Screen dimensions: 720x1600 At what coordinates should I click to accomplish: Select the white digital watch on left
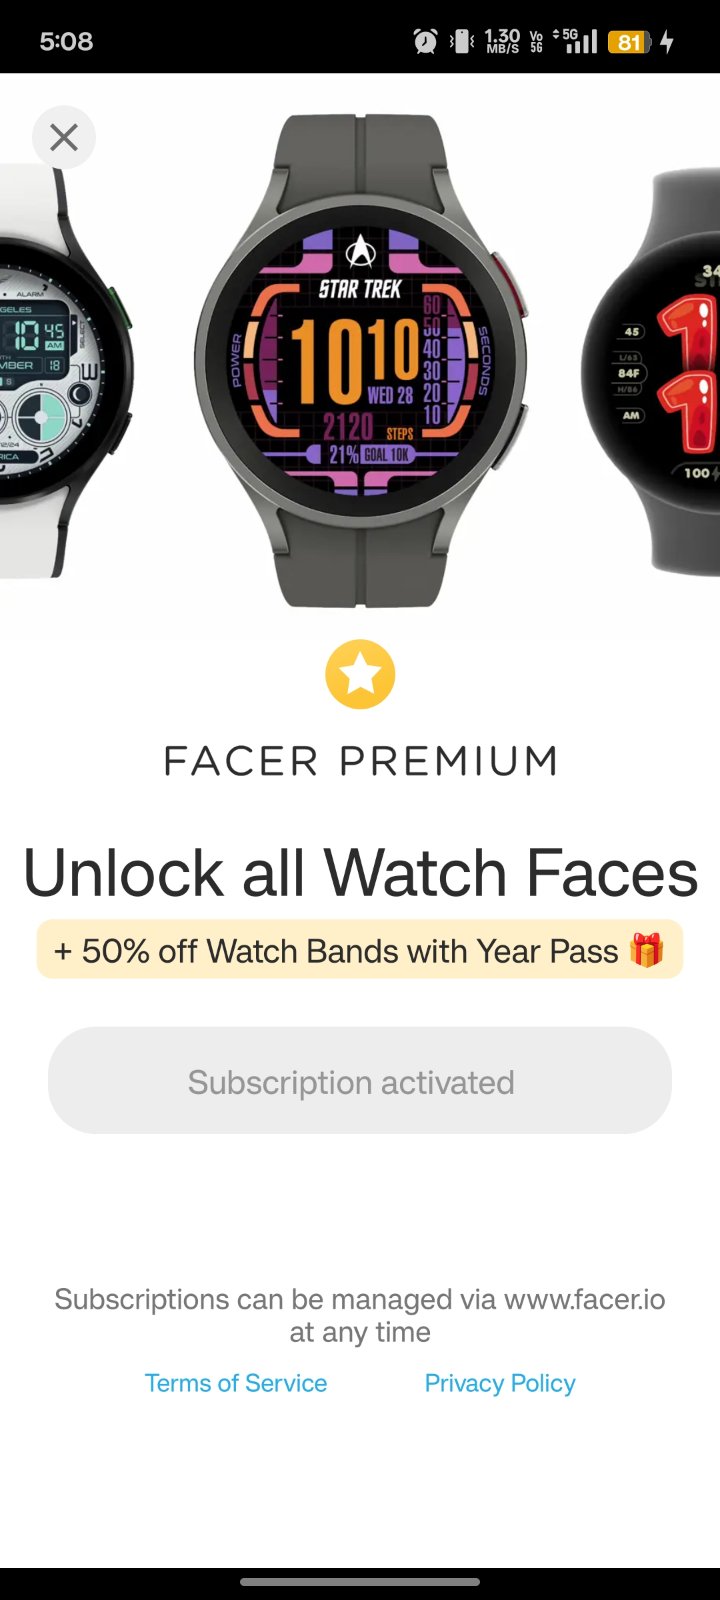tap(60, 370)
